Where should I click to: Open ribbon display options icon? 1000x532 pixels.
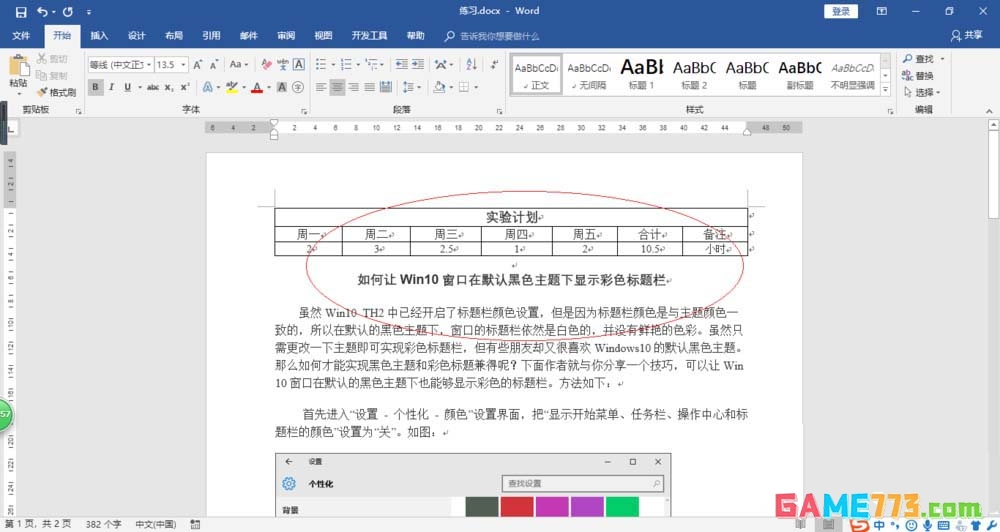click(882, 11)
